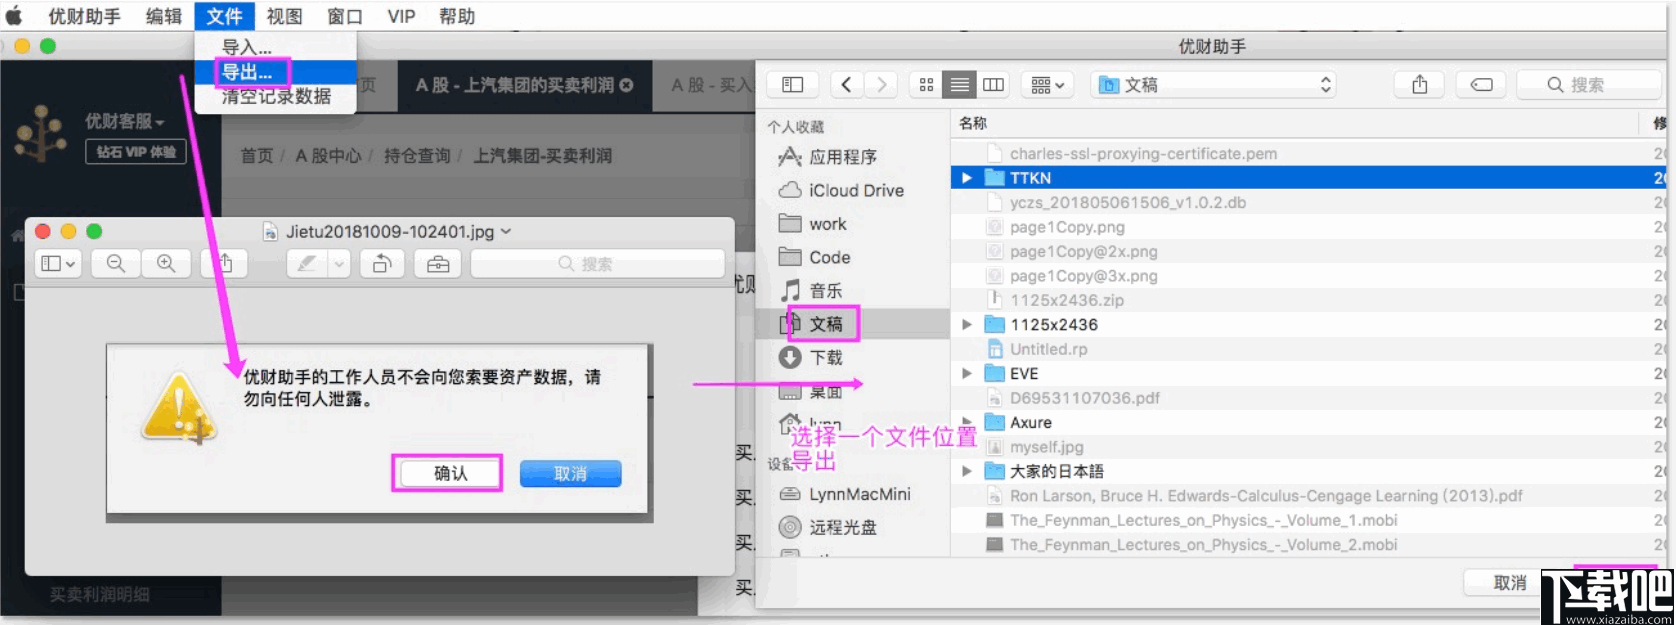Click the markup pen icon in Preview
Screen dimensions: 1676x625
point(307,264)
